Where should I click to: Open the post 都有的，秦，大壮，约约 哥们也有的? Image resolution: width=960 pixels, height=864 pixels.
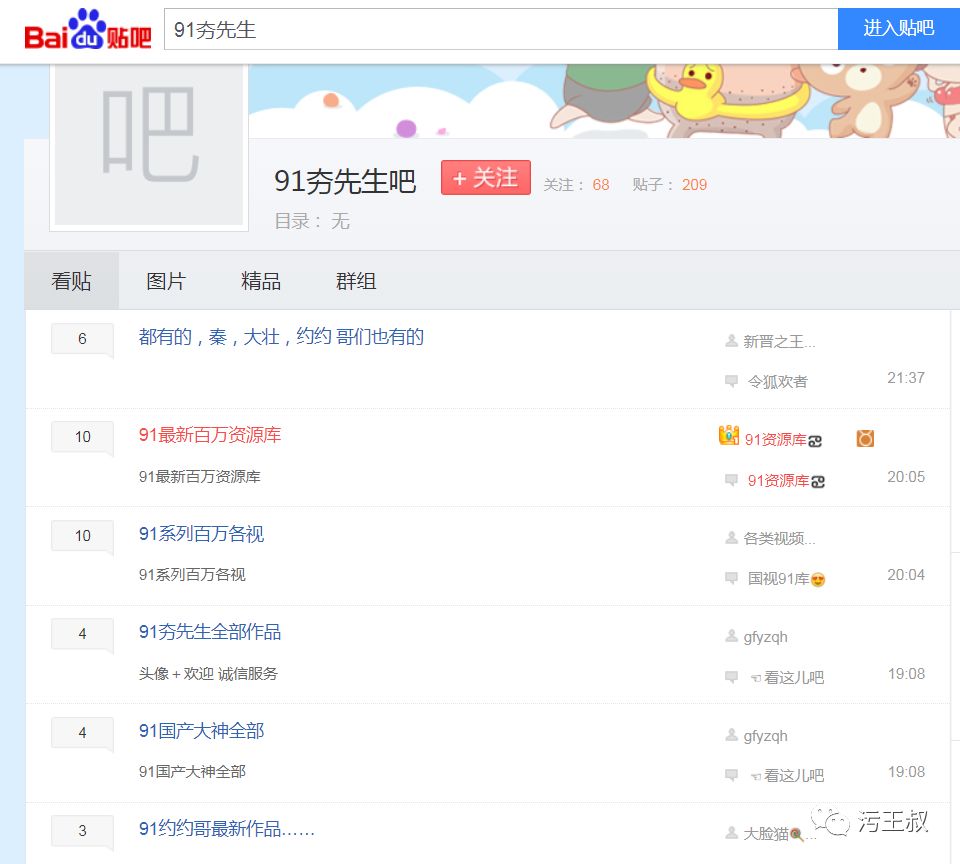click(281, 337)
